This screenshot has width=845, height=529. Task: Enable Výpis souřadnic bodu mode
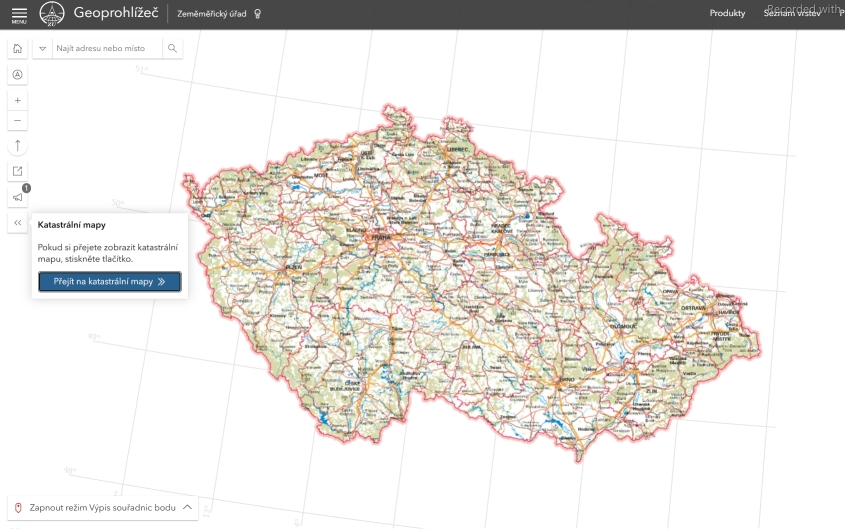click(x=95, y=508)
